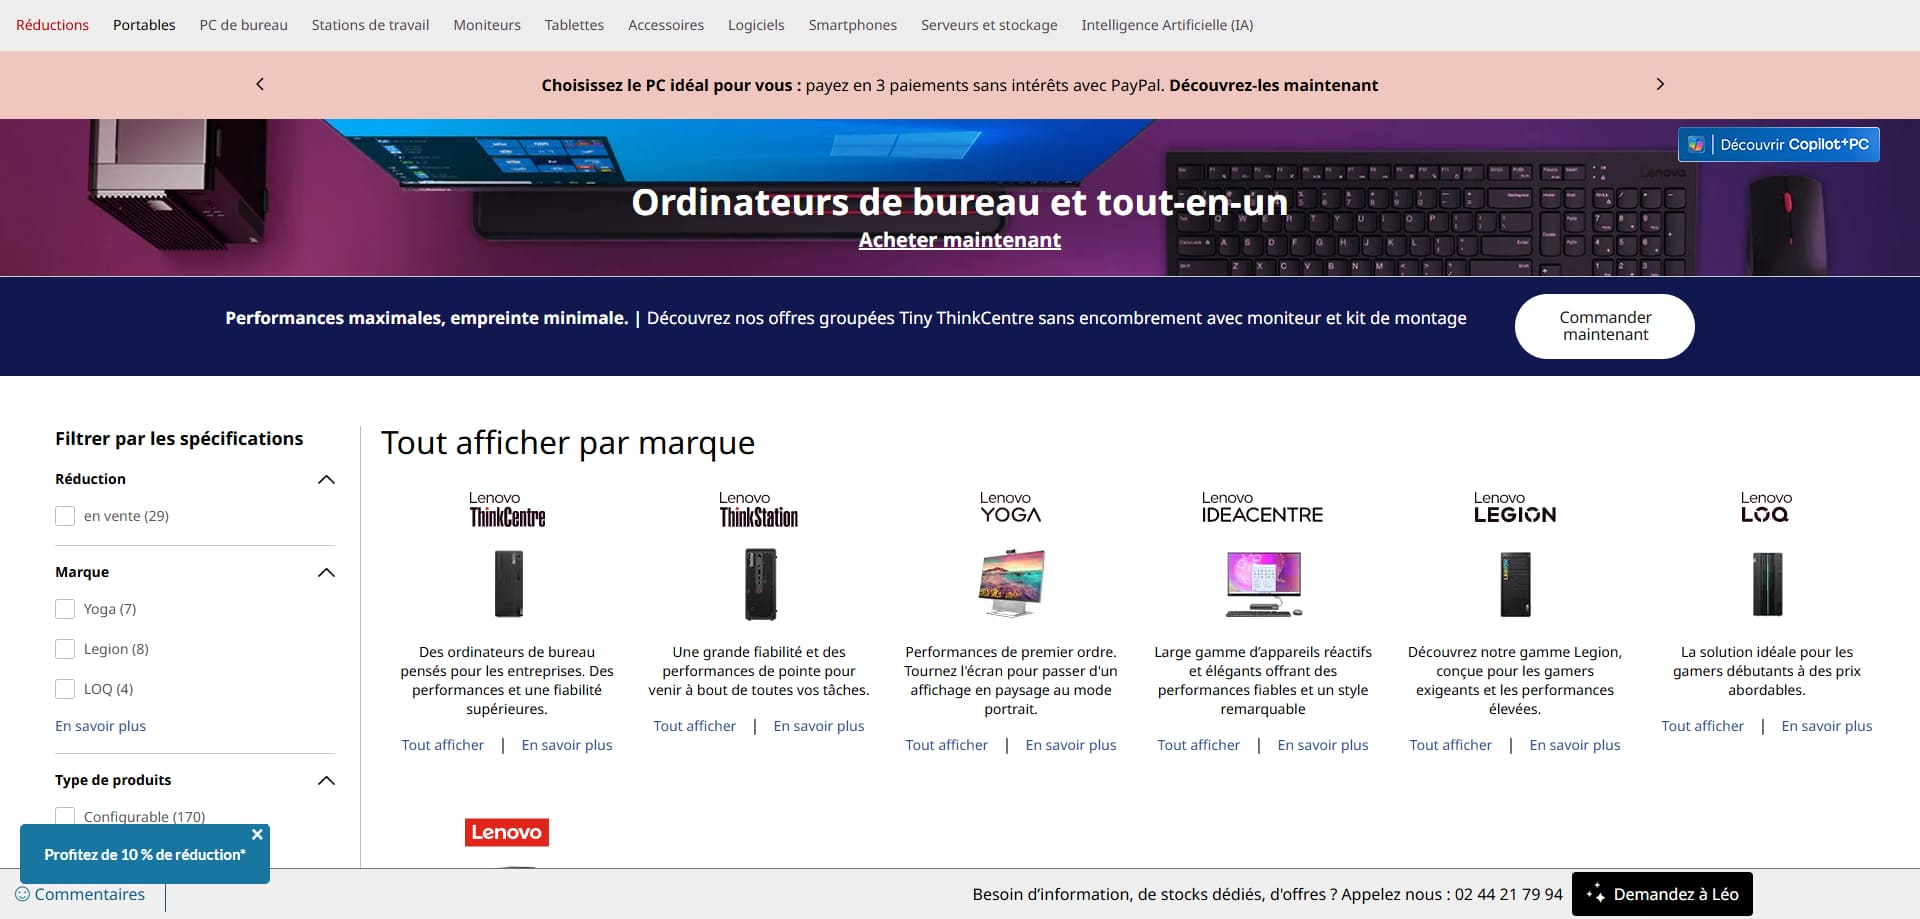Image resolution: width=1920 pixels, height=919 pixels.
Task: Click the Copilot icon in Découvrir Copilot+PC badge
Action: [1696, 144]
